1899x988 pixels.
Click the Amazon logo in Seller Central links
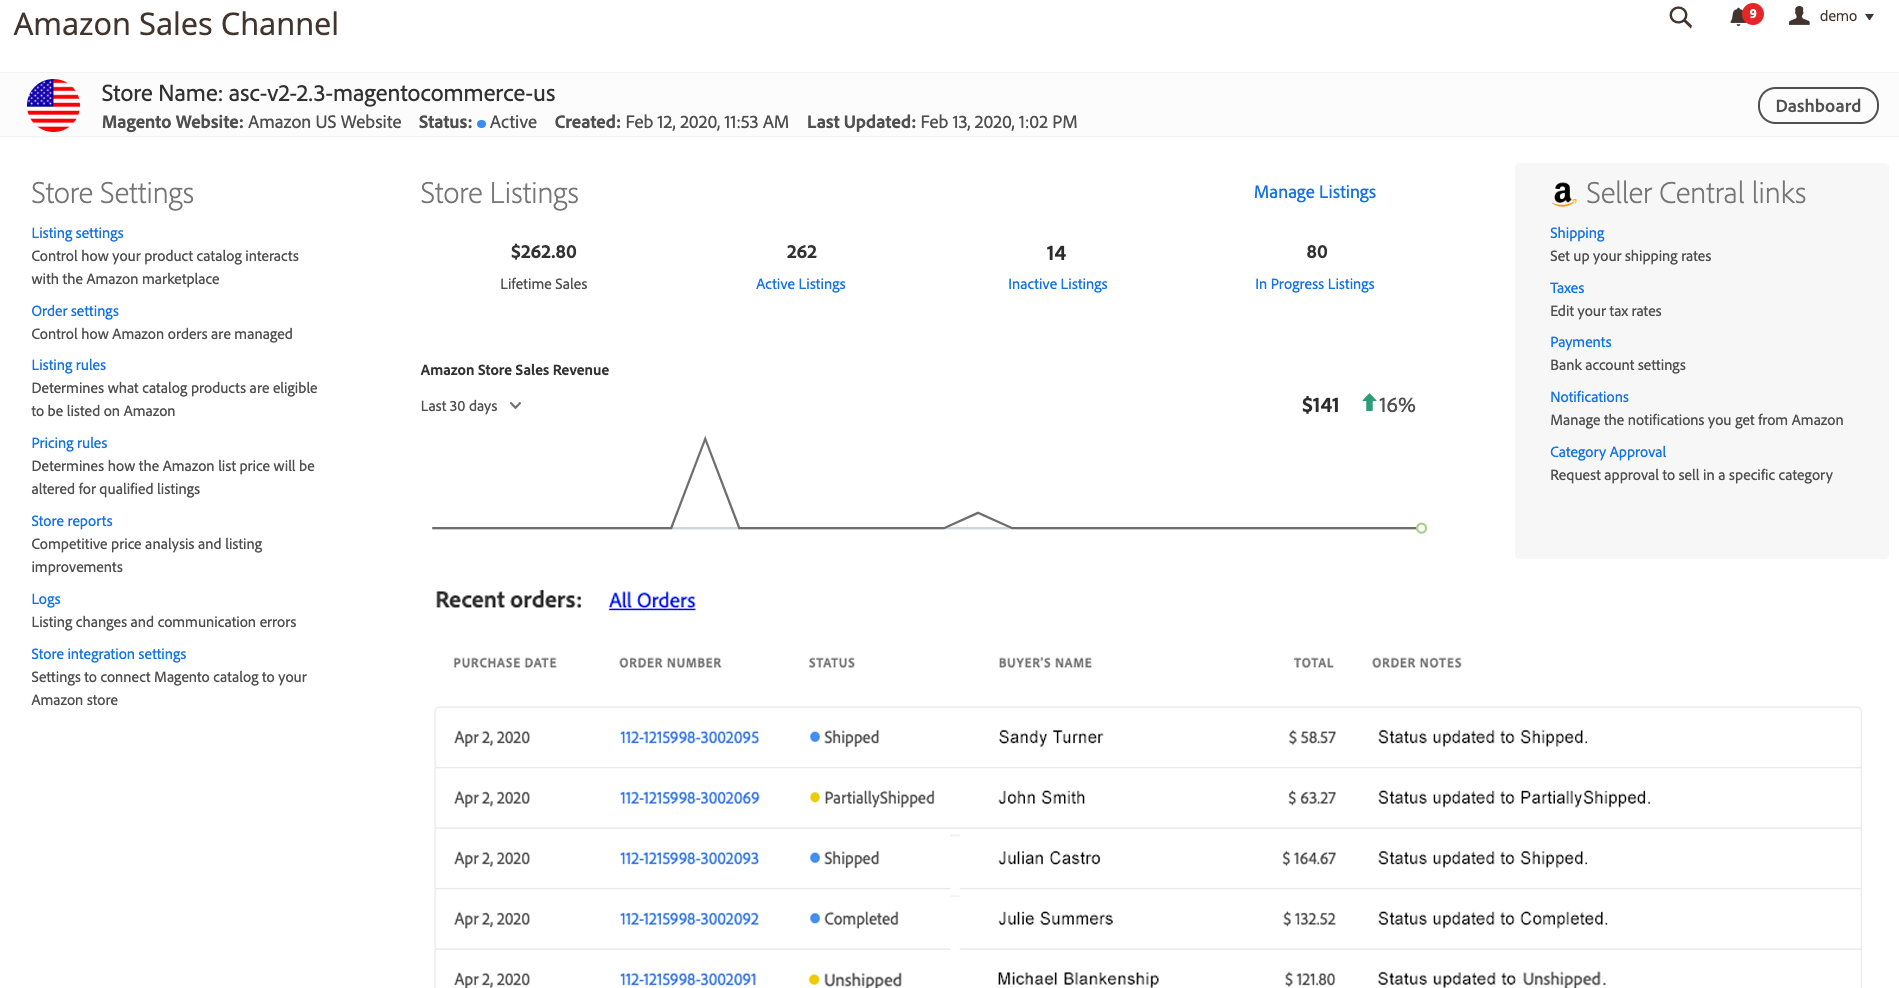[1563, 193]
